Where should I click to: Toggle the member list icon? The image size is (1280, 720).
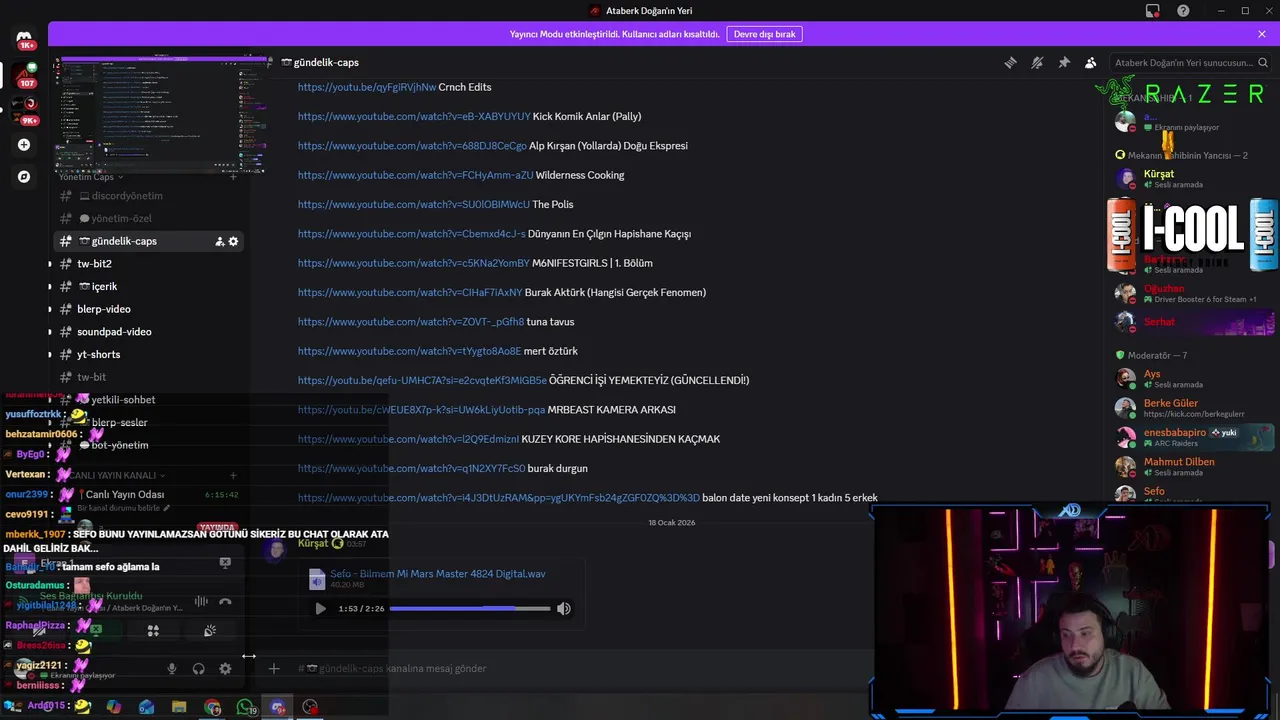point(1091,62)
